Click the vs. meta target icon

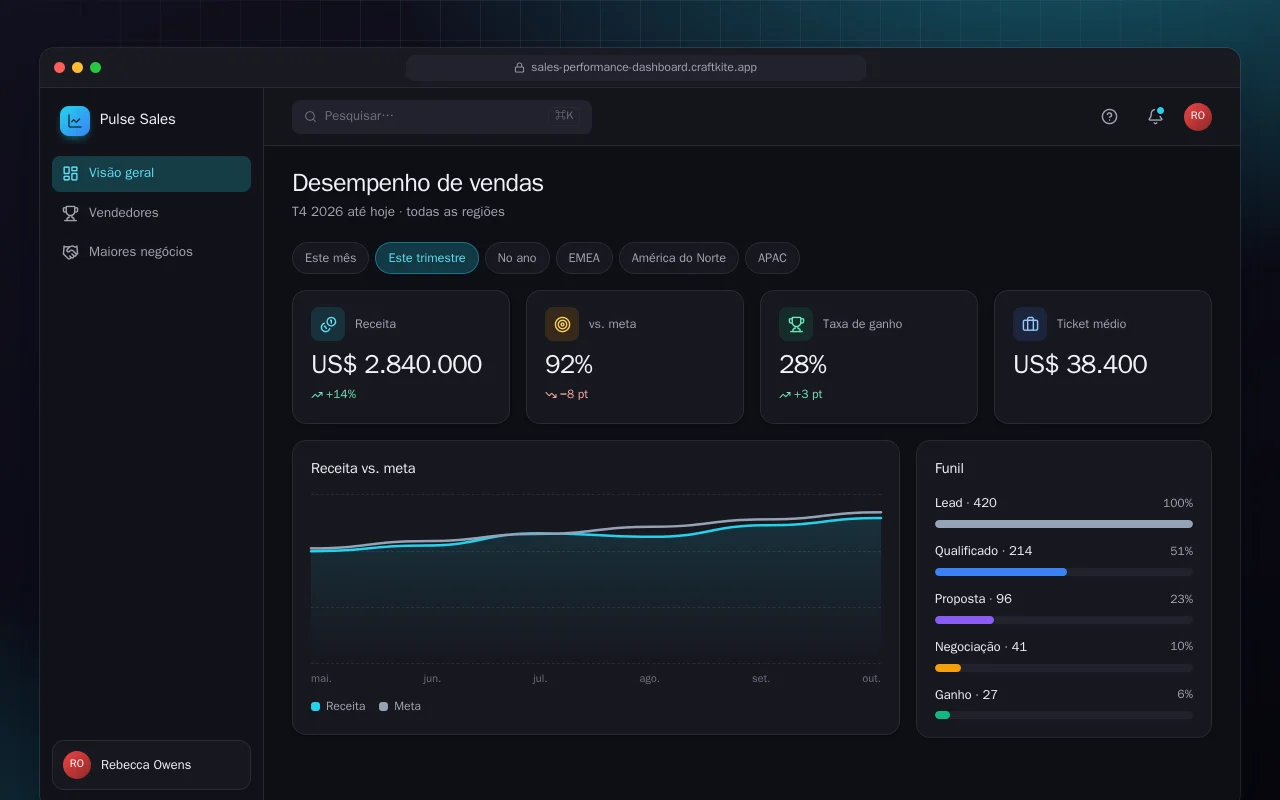pyautogui.click(x=562, y=324)
